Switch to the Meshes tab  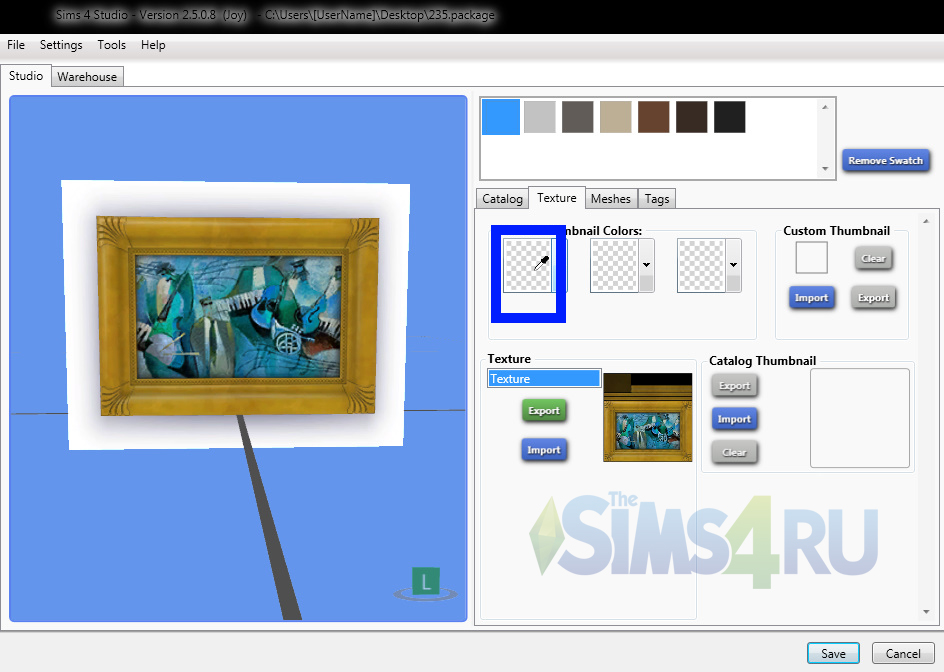coord(610,199)
